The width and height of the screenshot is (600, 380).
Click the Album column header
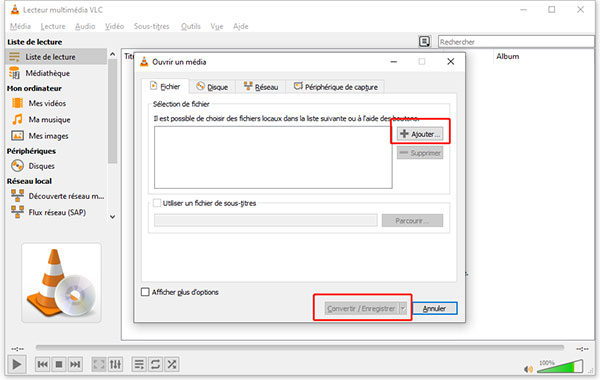507,56
